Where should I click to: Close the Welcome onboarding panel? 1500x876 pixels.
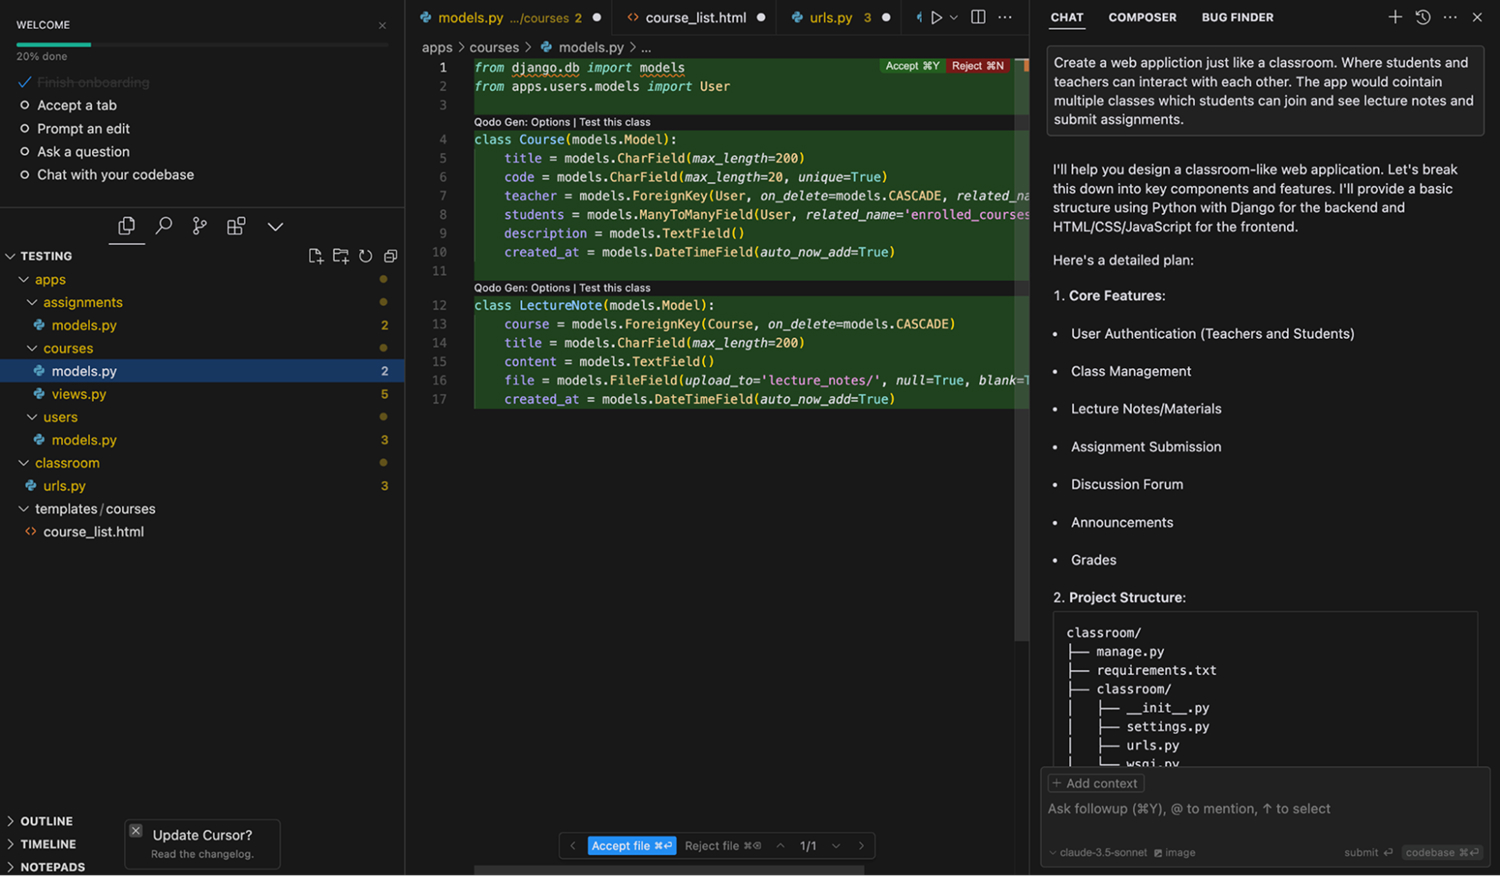(x=382, y=25)
